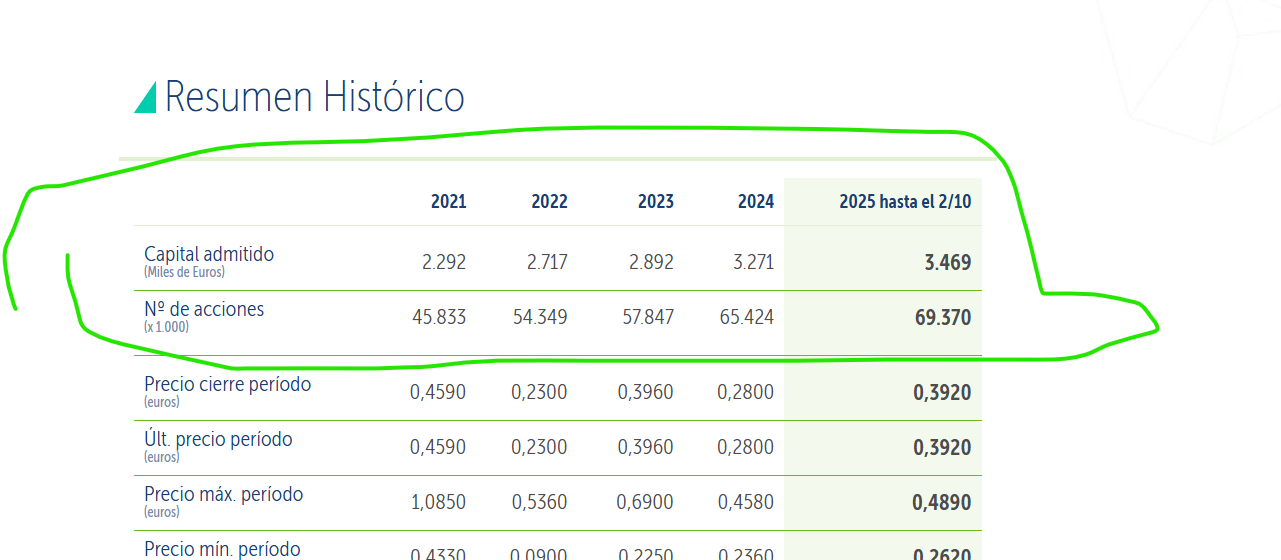Click the teal triangle icon beside Resumen Histórico
Image resolution: width=1281 pixels, height=560 pixels.
pos(146,97)
